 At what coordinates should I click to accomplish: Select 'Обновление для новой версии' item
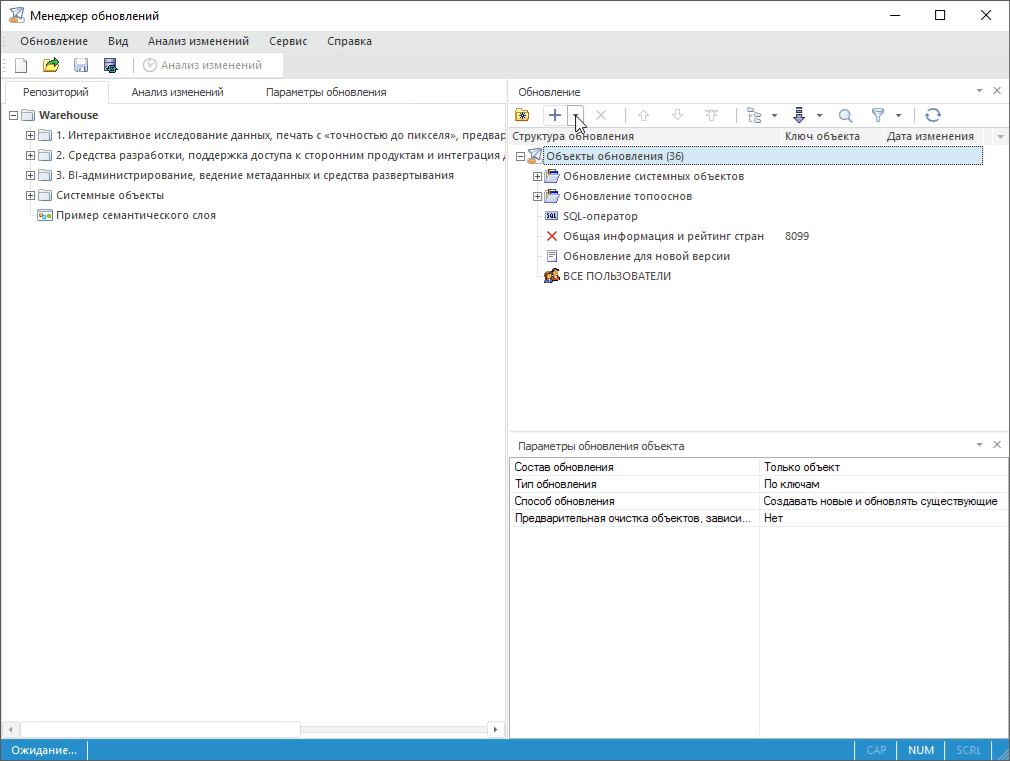[x=646, y=256]
